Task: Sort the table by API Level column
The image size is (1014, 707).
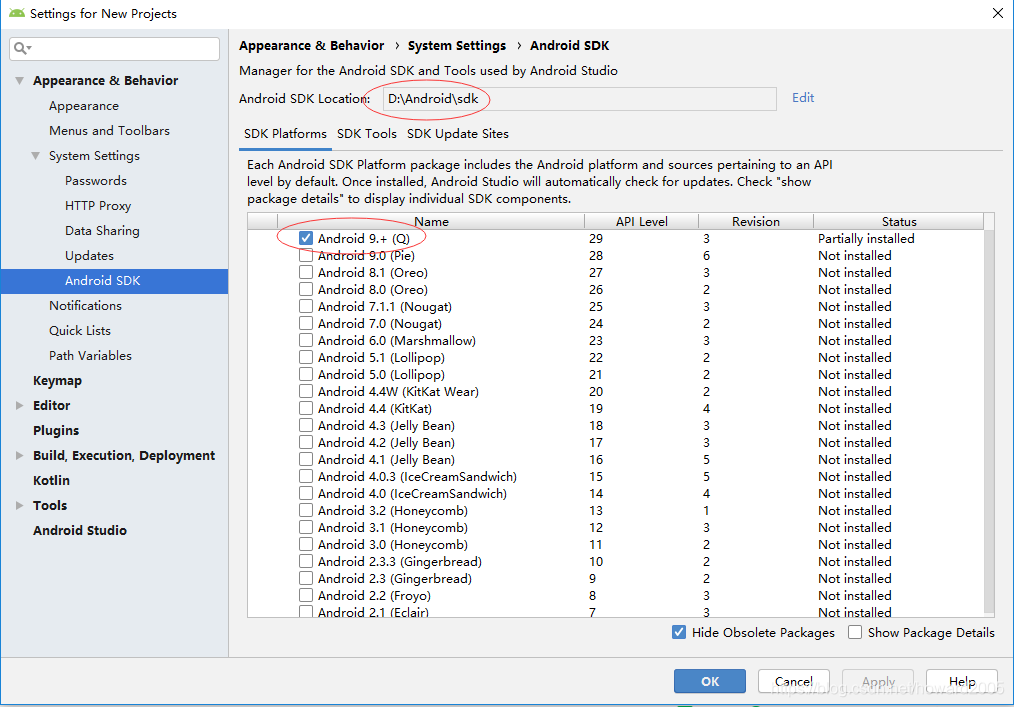Action: (642, 221)
